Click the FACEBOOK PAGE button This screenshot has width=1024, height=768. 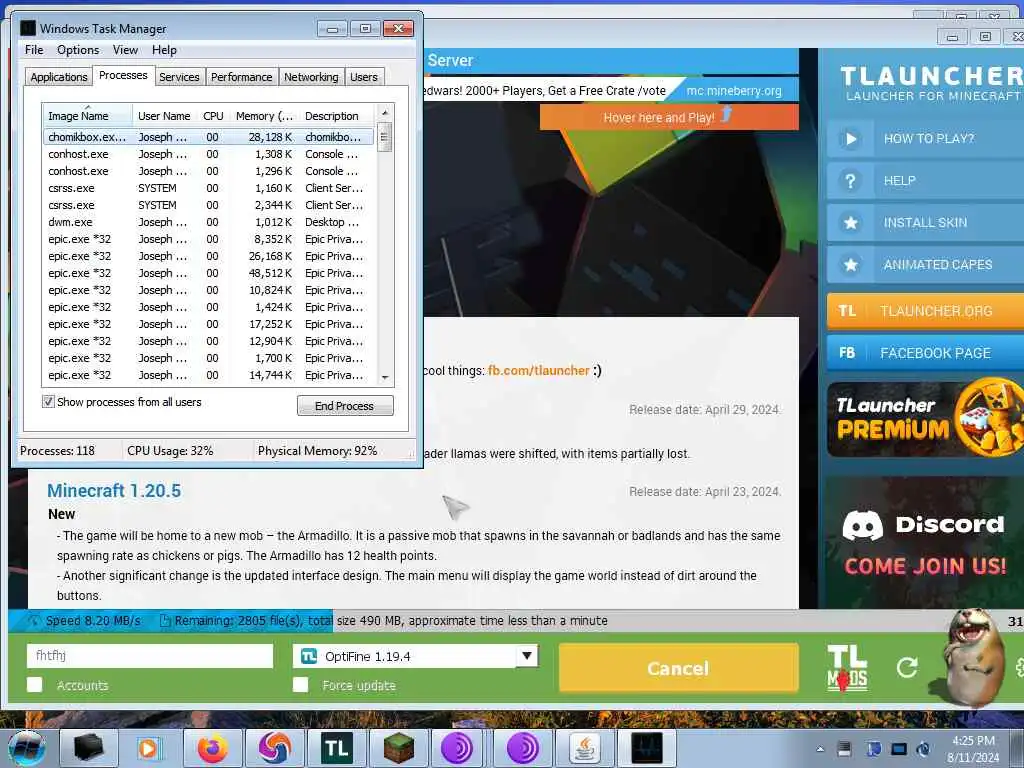point(925,353)
